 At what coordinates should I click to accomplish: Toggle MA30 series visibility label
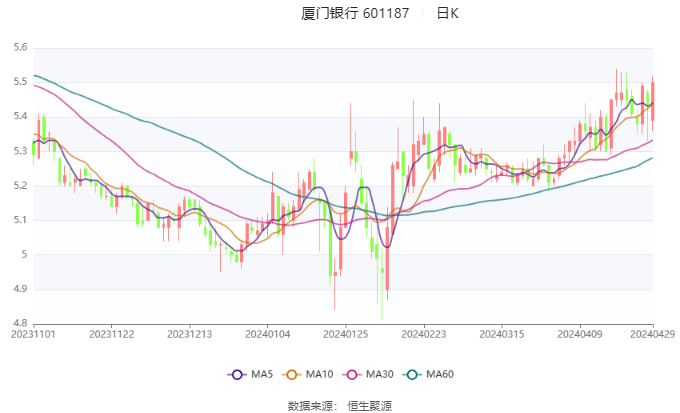[x=379, y=374]
